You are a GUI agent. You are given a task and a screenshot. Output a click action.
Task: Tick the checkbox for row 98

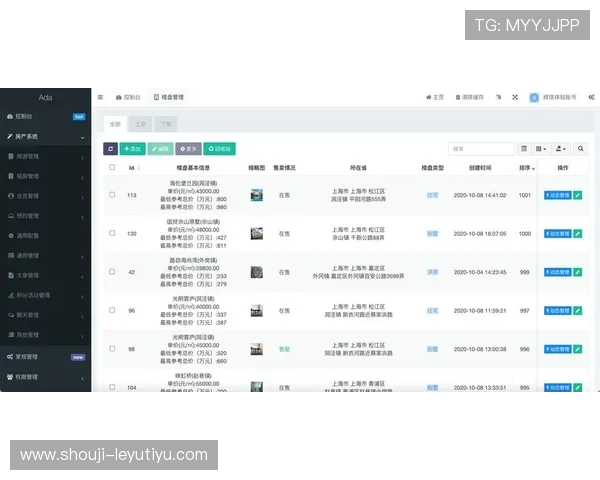pyautogui.click(x=112, y=349)
